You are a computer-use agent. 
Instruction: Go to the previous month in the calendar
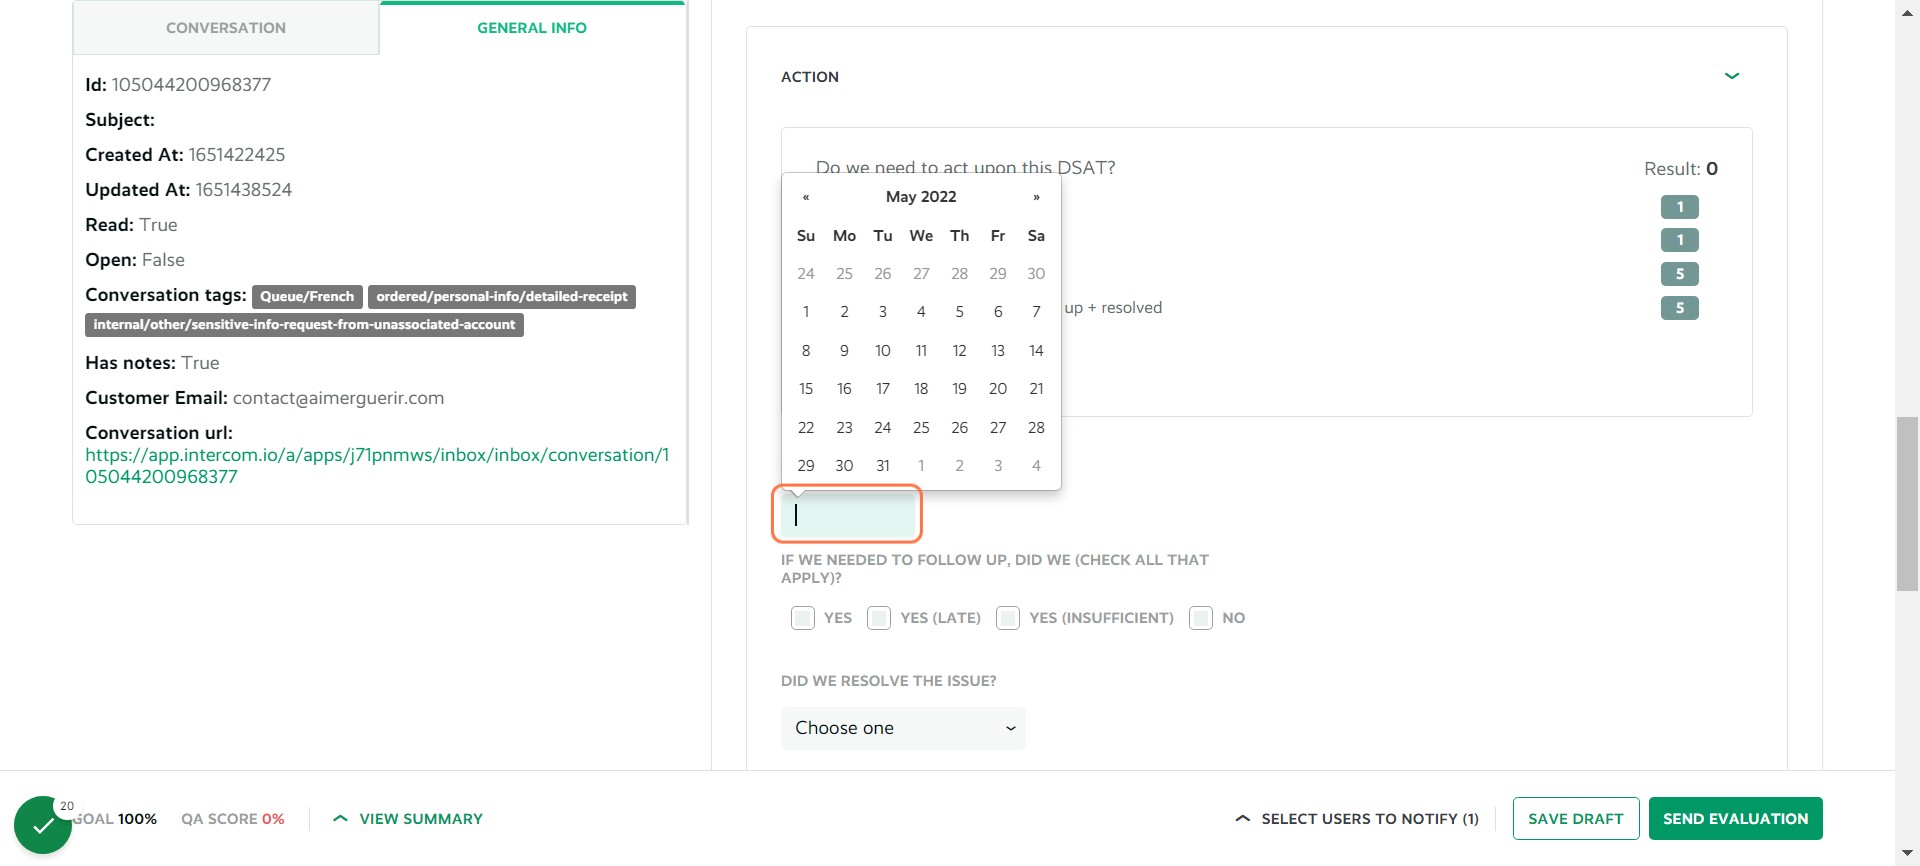point(806,197)
